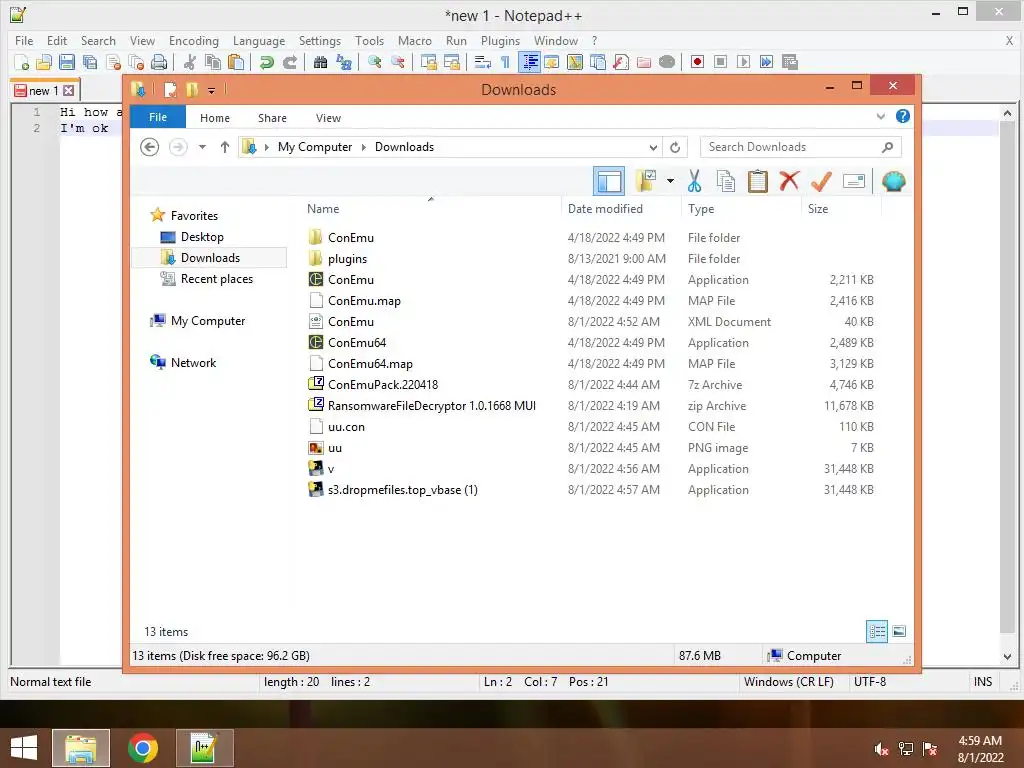Screen dimensions: 1024x768
Task: Click the New file icon in Notepad++ toolbar
Action: 22,62
